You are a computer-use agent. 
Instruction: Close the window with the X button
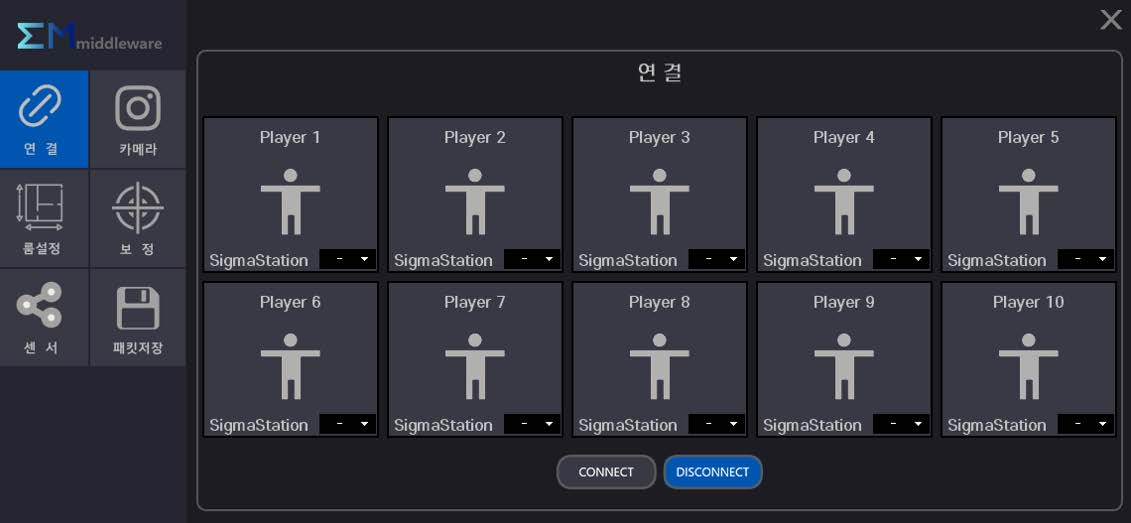click(1111, 19)
